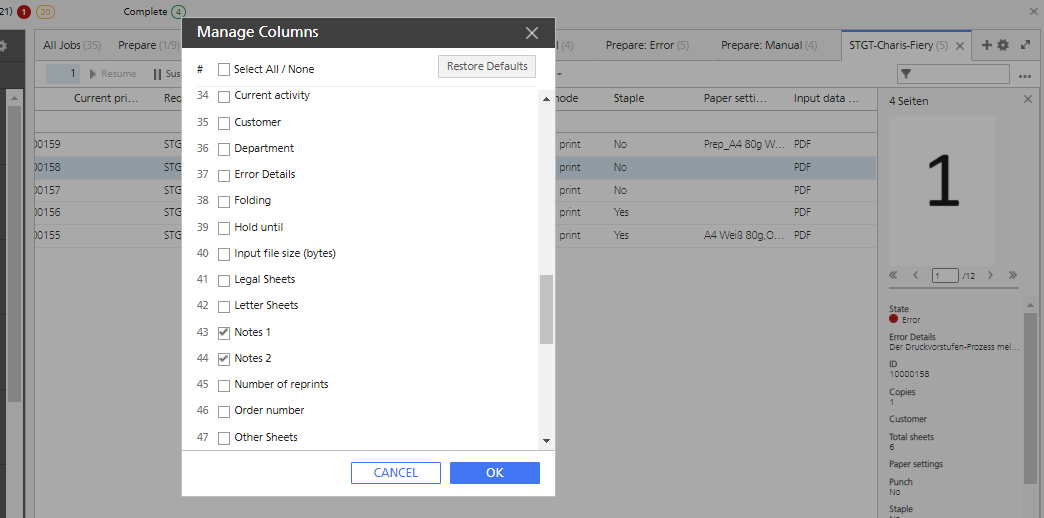
Task: Check the Error Details column
Action: (224, 174)
